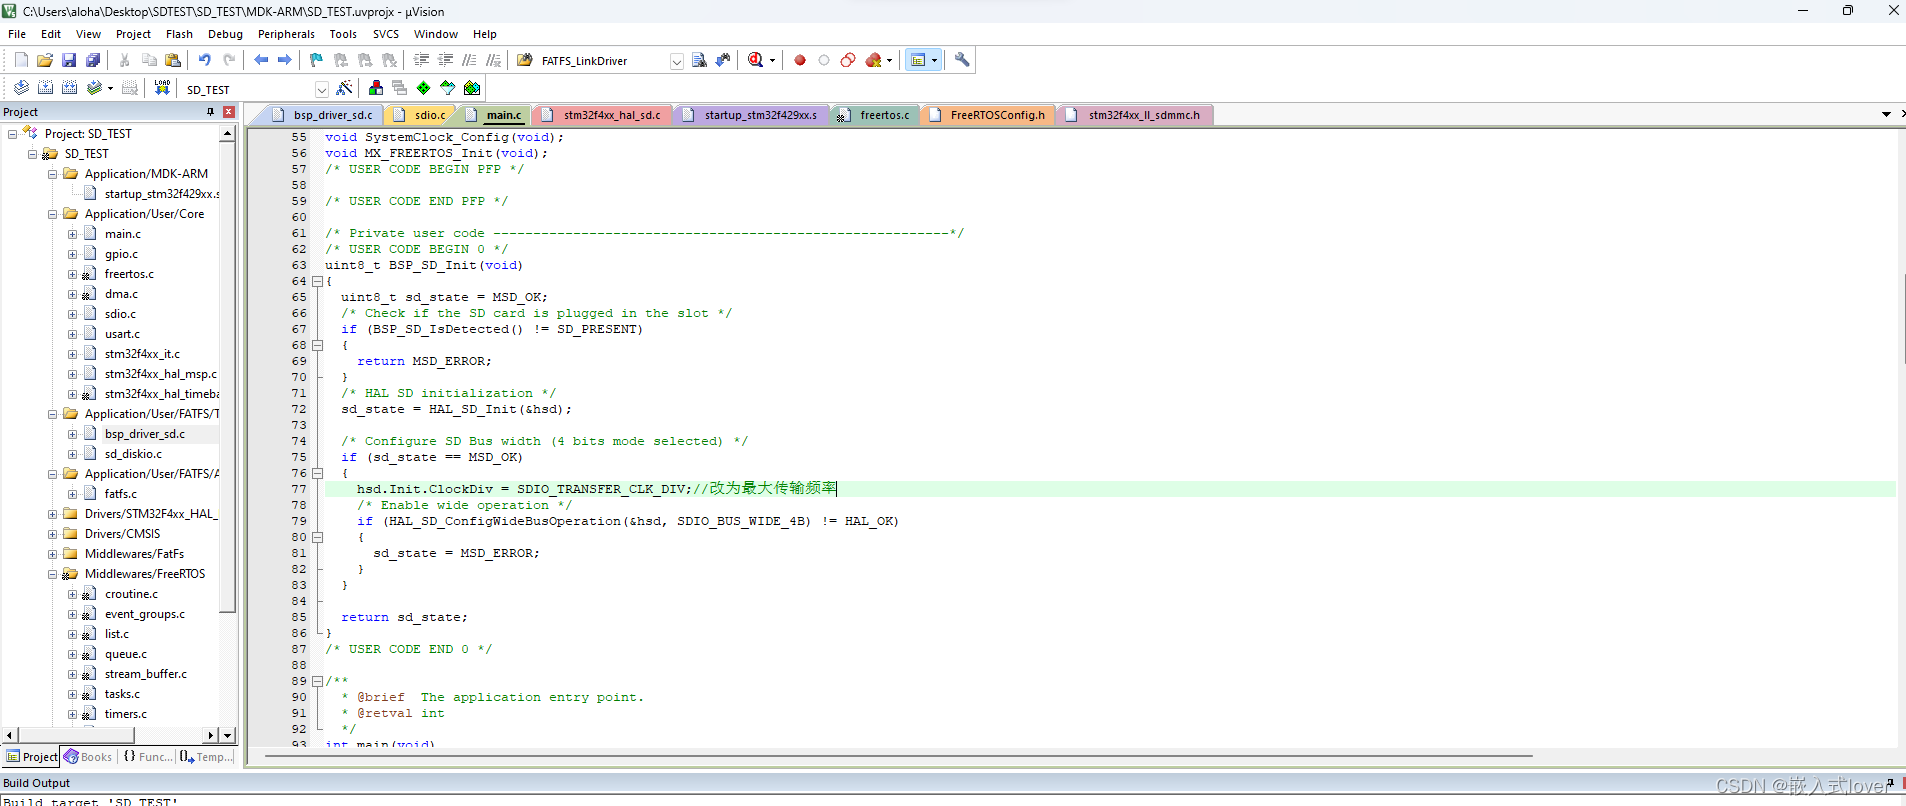This screenshot has height=806, width=1906.
Task: Switch to FreeRTOSConfig.h editor tab
Action: coord(987,115)
